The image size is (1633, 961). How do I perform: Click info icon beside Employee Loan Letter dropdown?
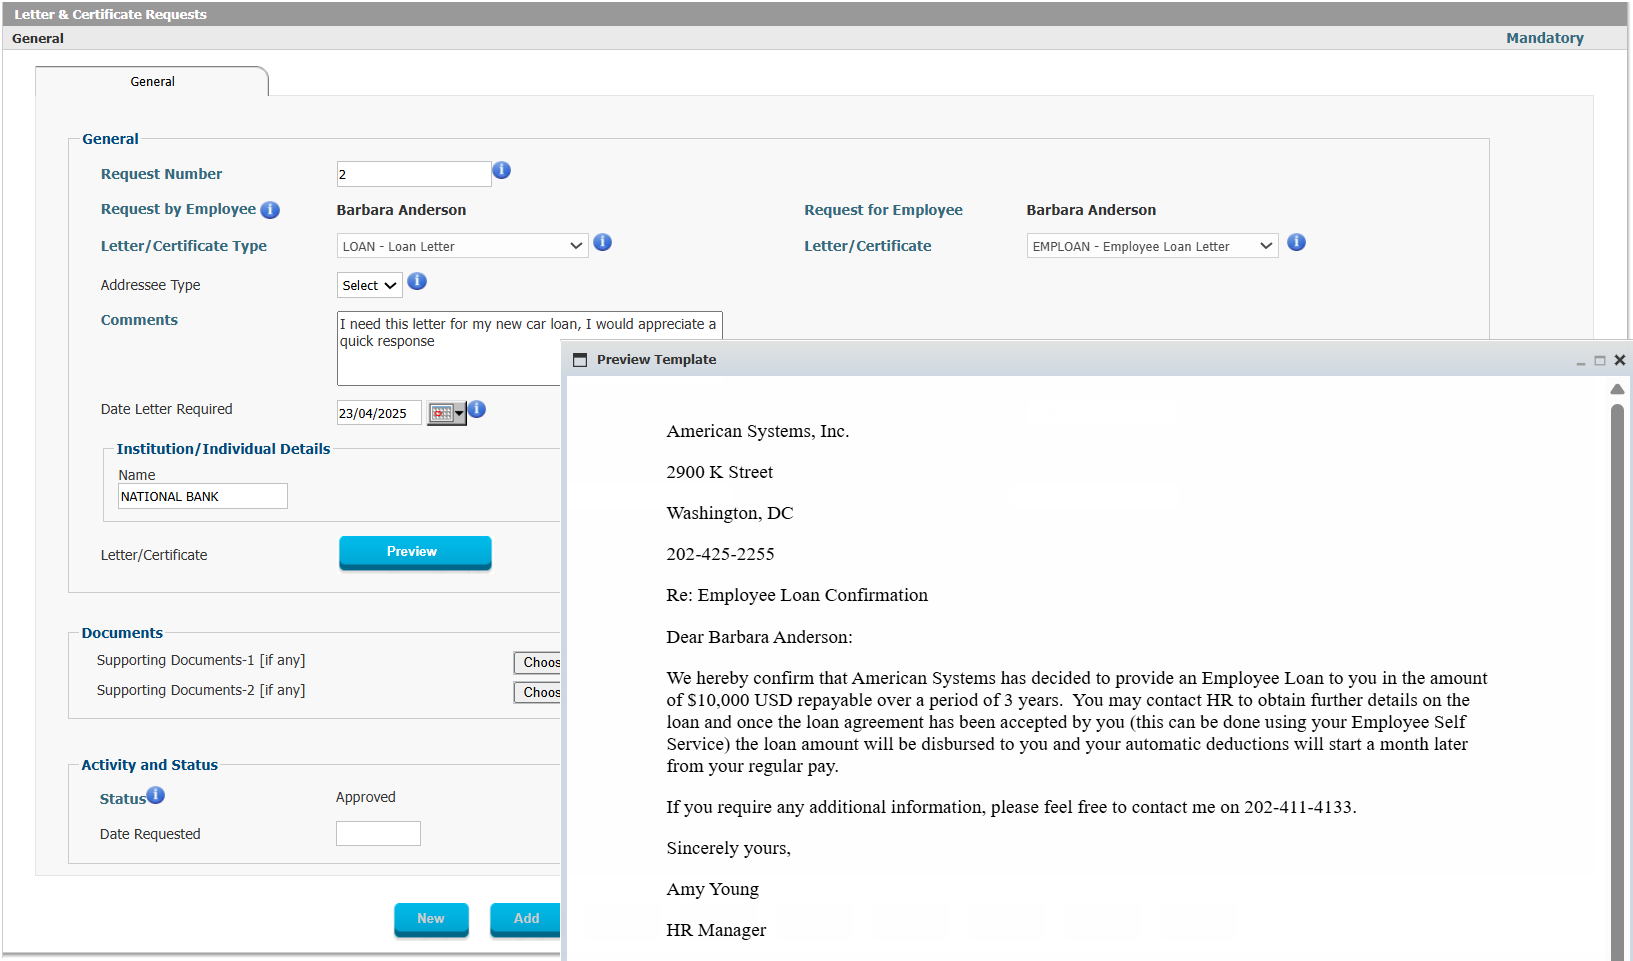1297,242
